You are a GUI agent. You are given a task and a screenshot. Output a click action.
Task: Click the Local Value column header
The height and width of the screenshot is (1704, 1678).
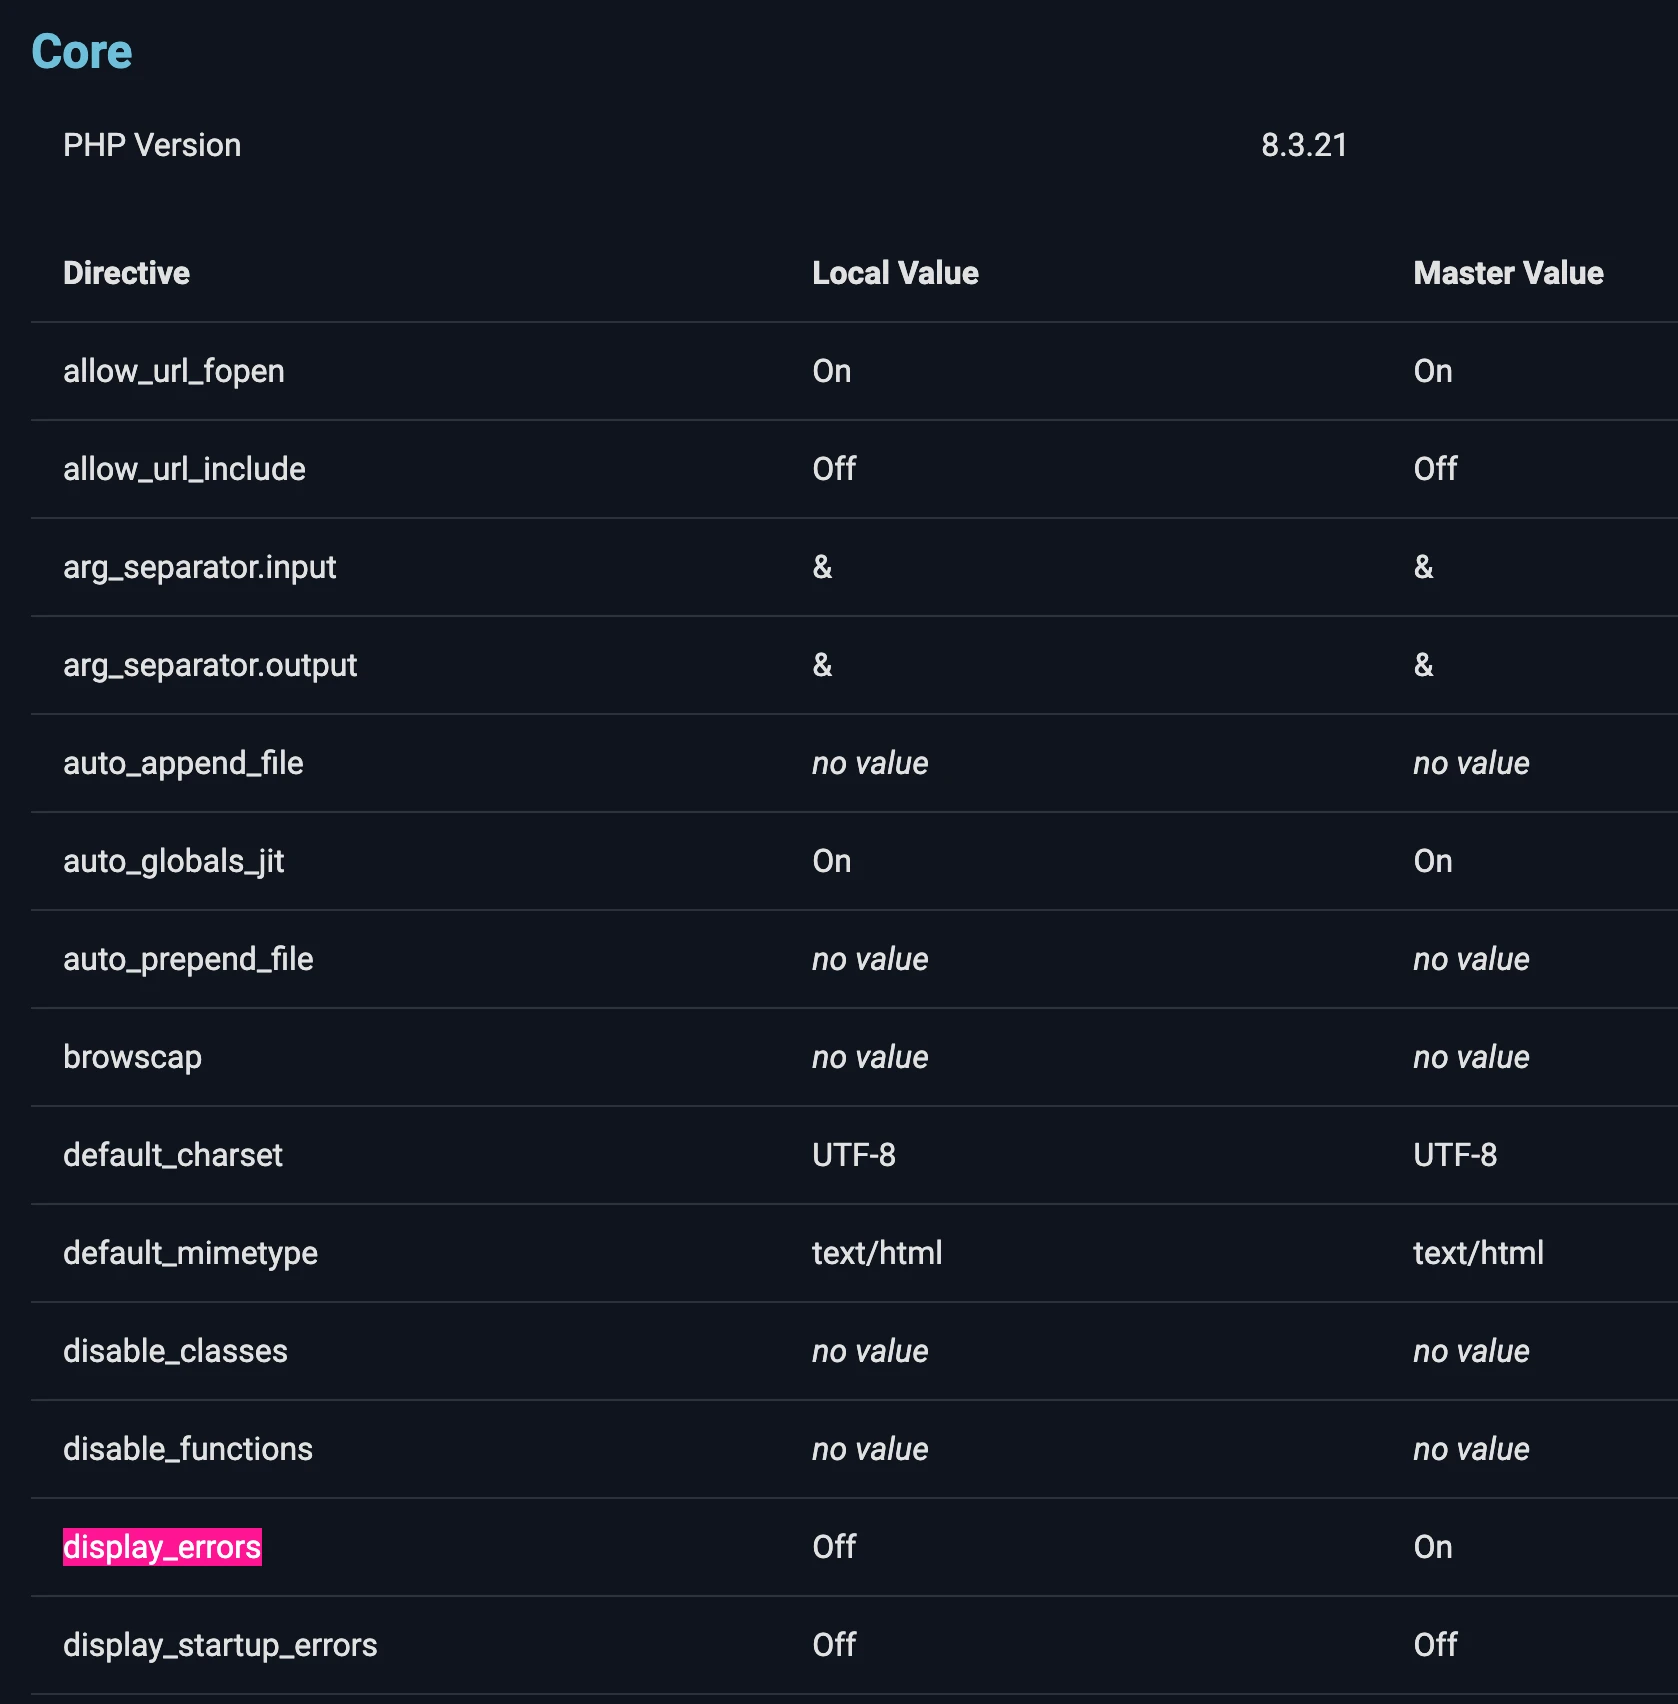click(x=894, y=273)
